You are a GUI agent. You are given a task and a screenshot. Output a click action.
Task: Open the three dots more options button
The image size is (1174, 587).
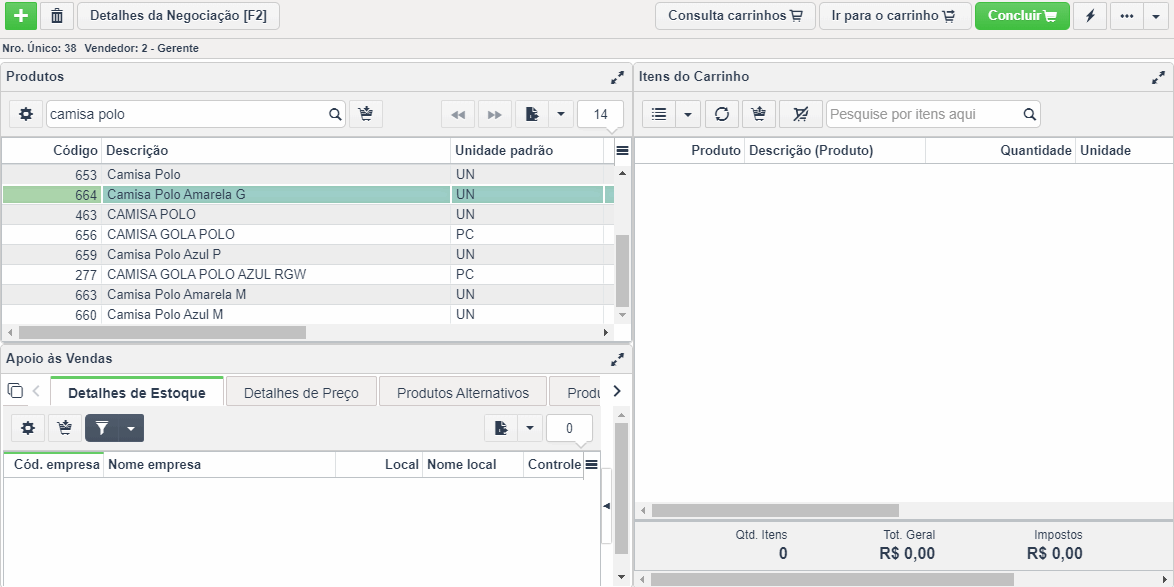coord(1127,16)
